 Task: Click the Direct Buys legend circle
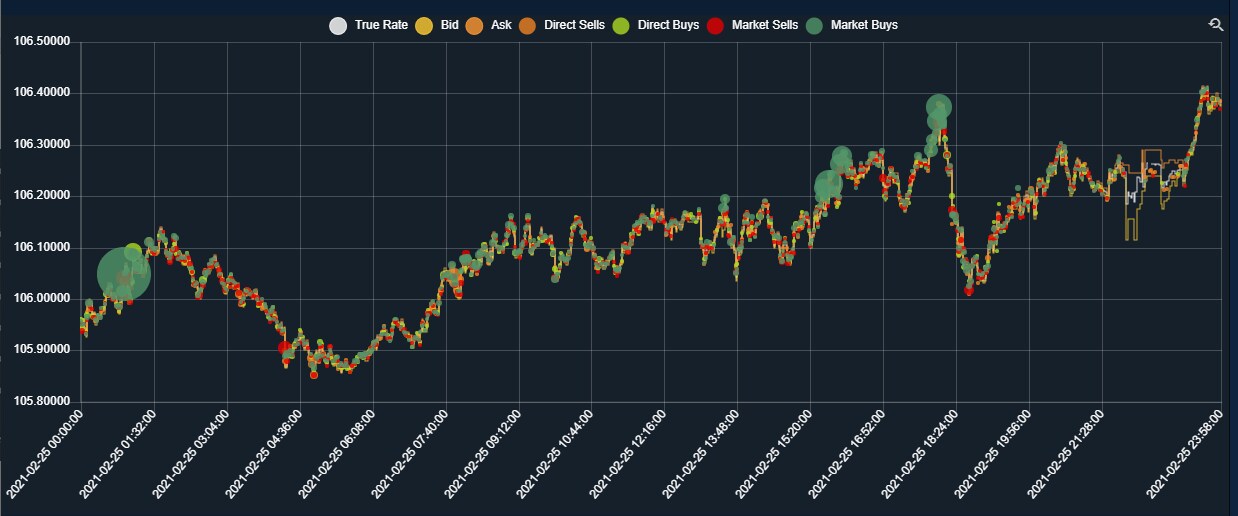(x=622, y=25)
